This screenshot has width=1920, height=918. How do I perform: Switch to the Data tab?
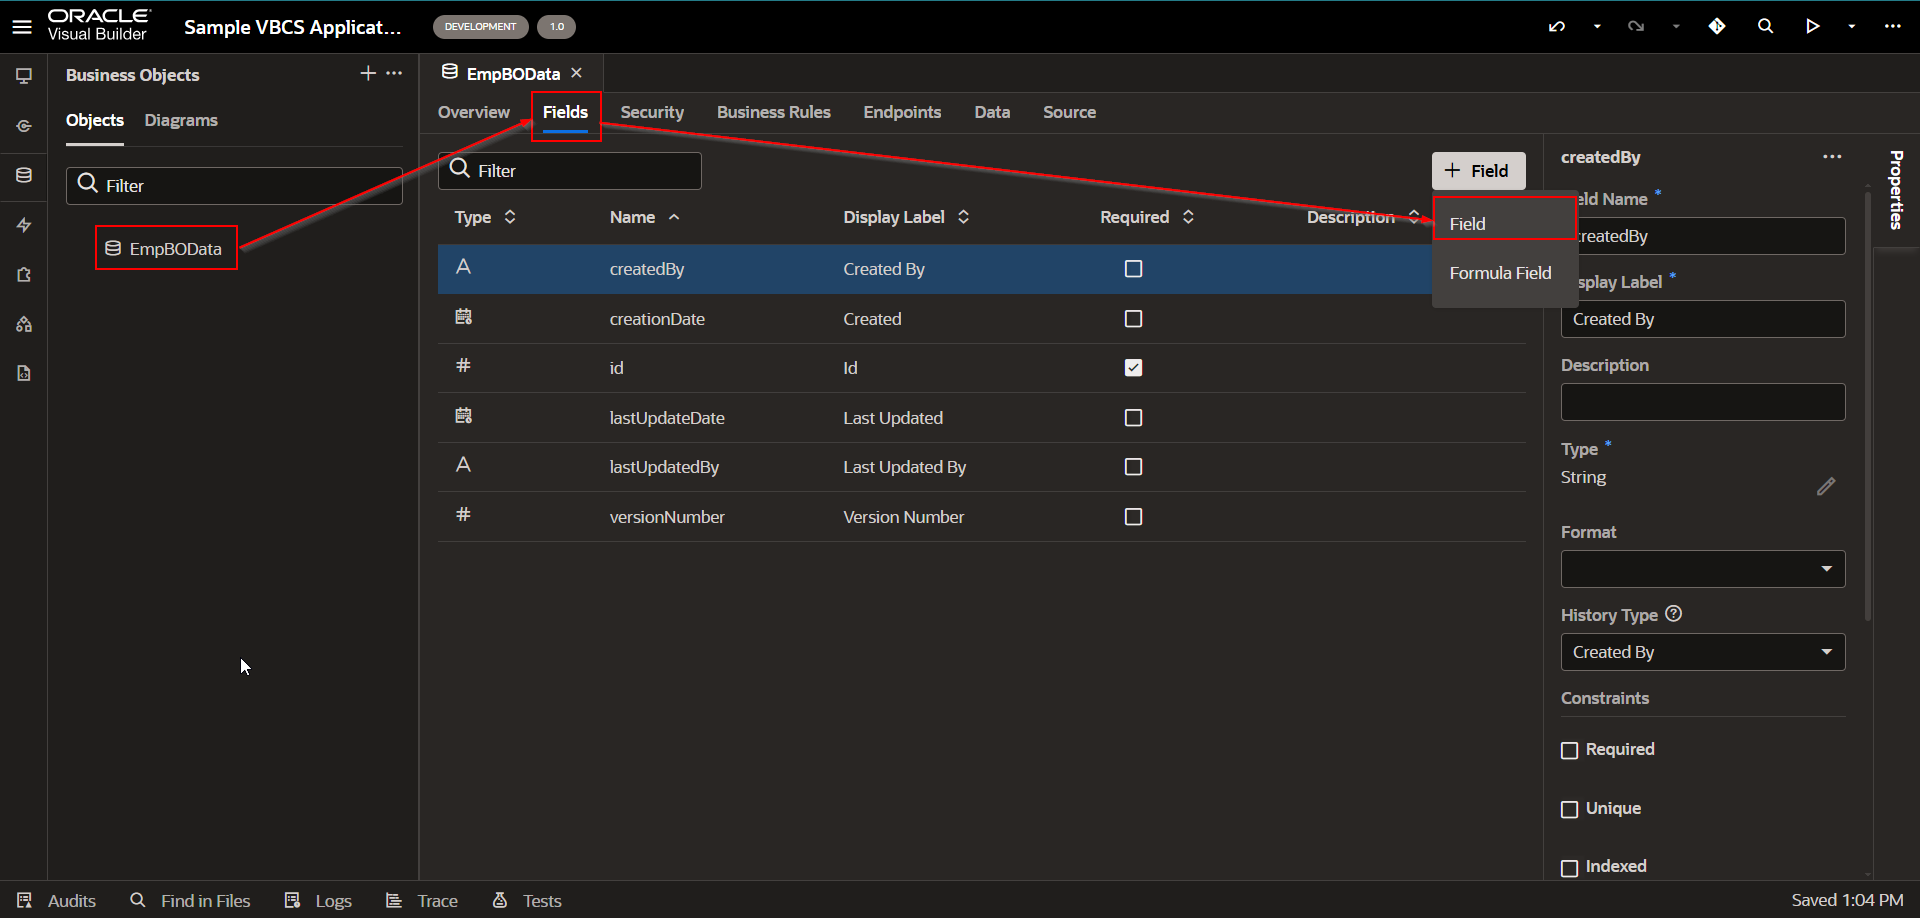coord(992,112)
